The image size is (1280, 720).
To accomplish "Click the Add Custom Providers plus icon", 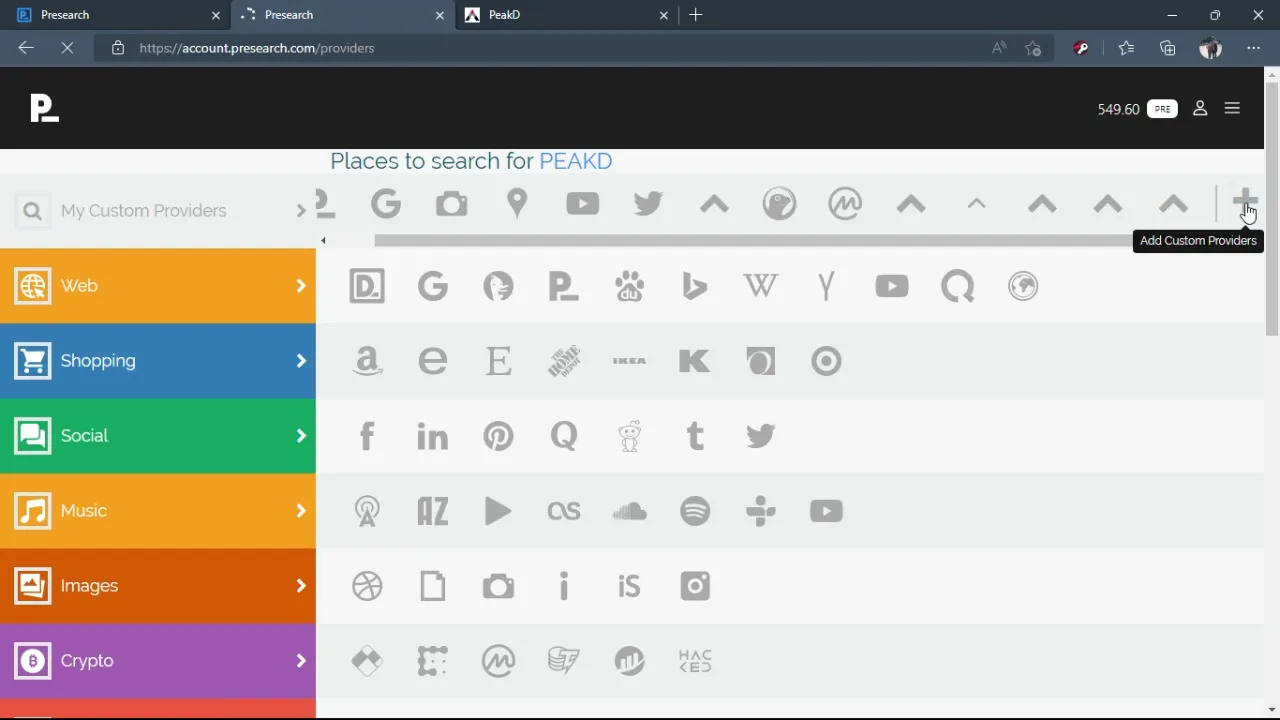I will (1244, 201).
